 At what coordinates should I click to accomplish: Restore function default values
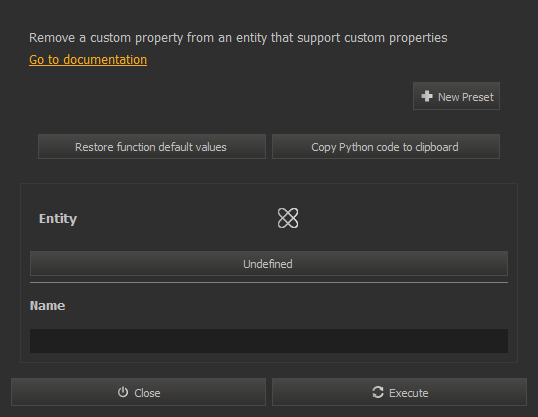pyautogui.click(x=152, y=147)
